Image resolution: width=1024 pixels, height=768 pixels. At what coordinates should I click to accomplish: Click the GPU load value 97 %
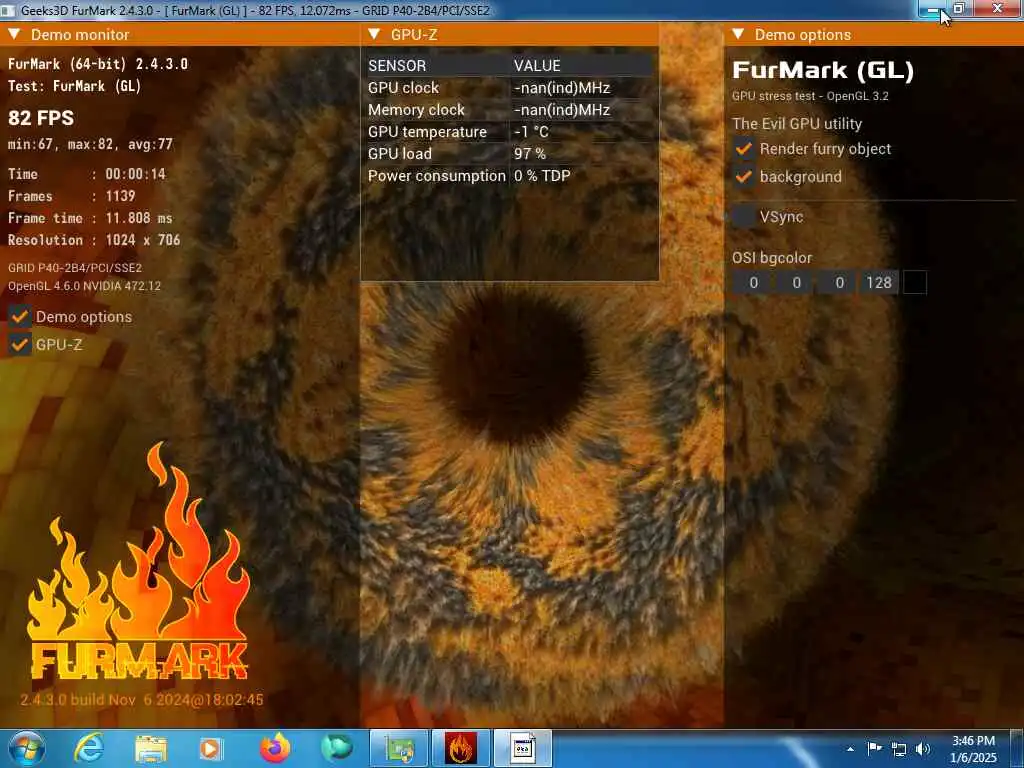click(530, 154)
